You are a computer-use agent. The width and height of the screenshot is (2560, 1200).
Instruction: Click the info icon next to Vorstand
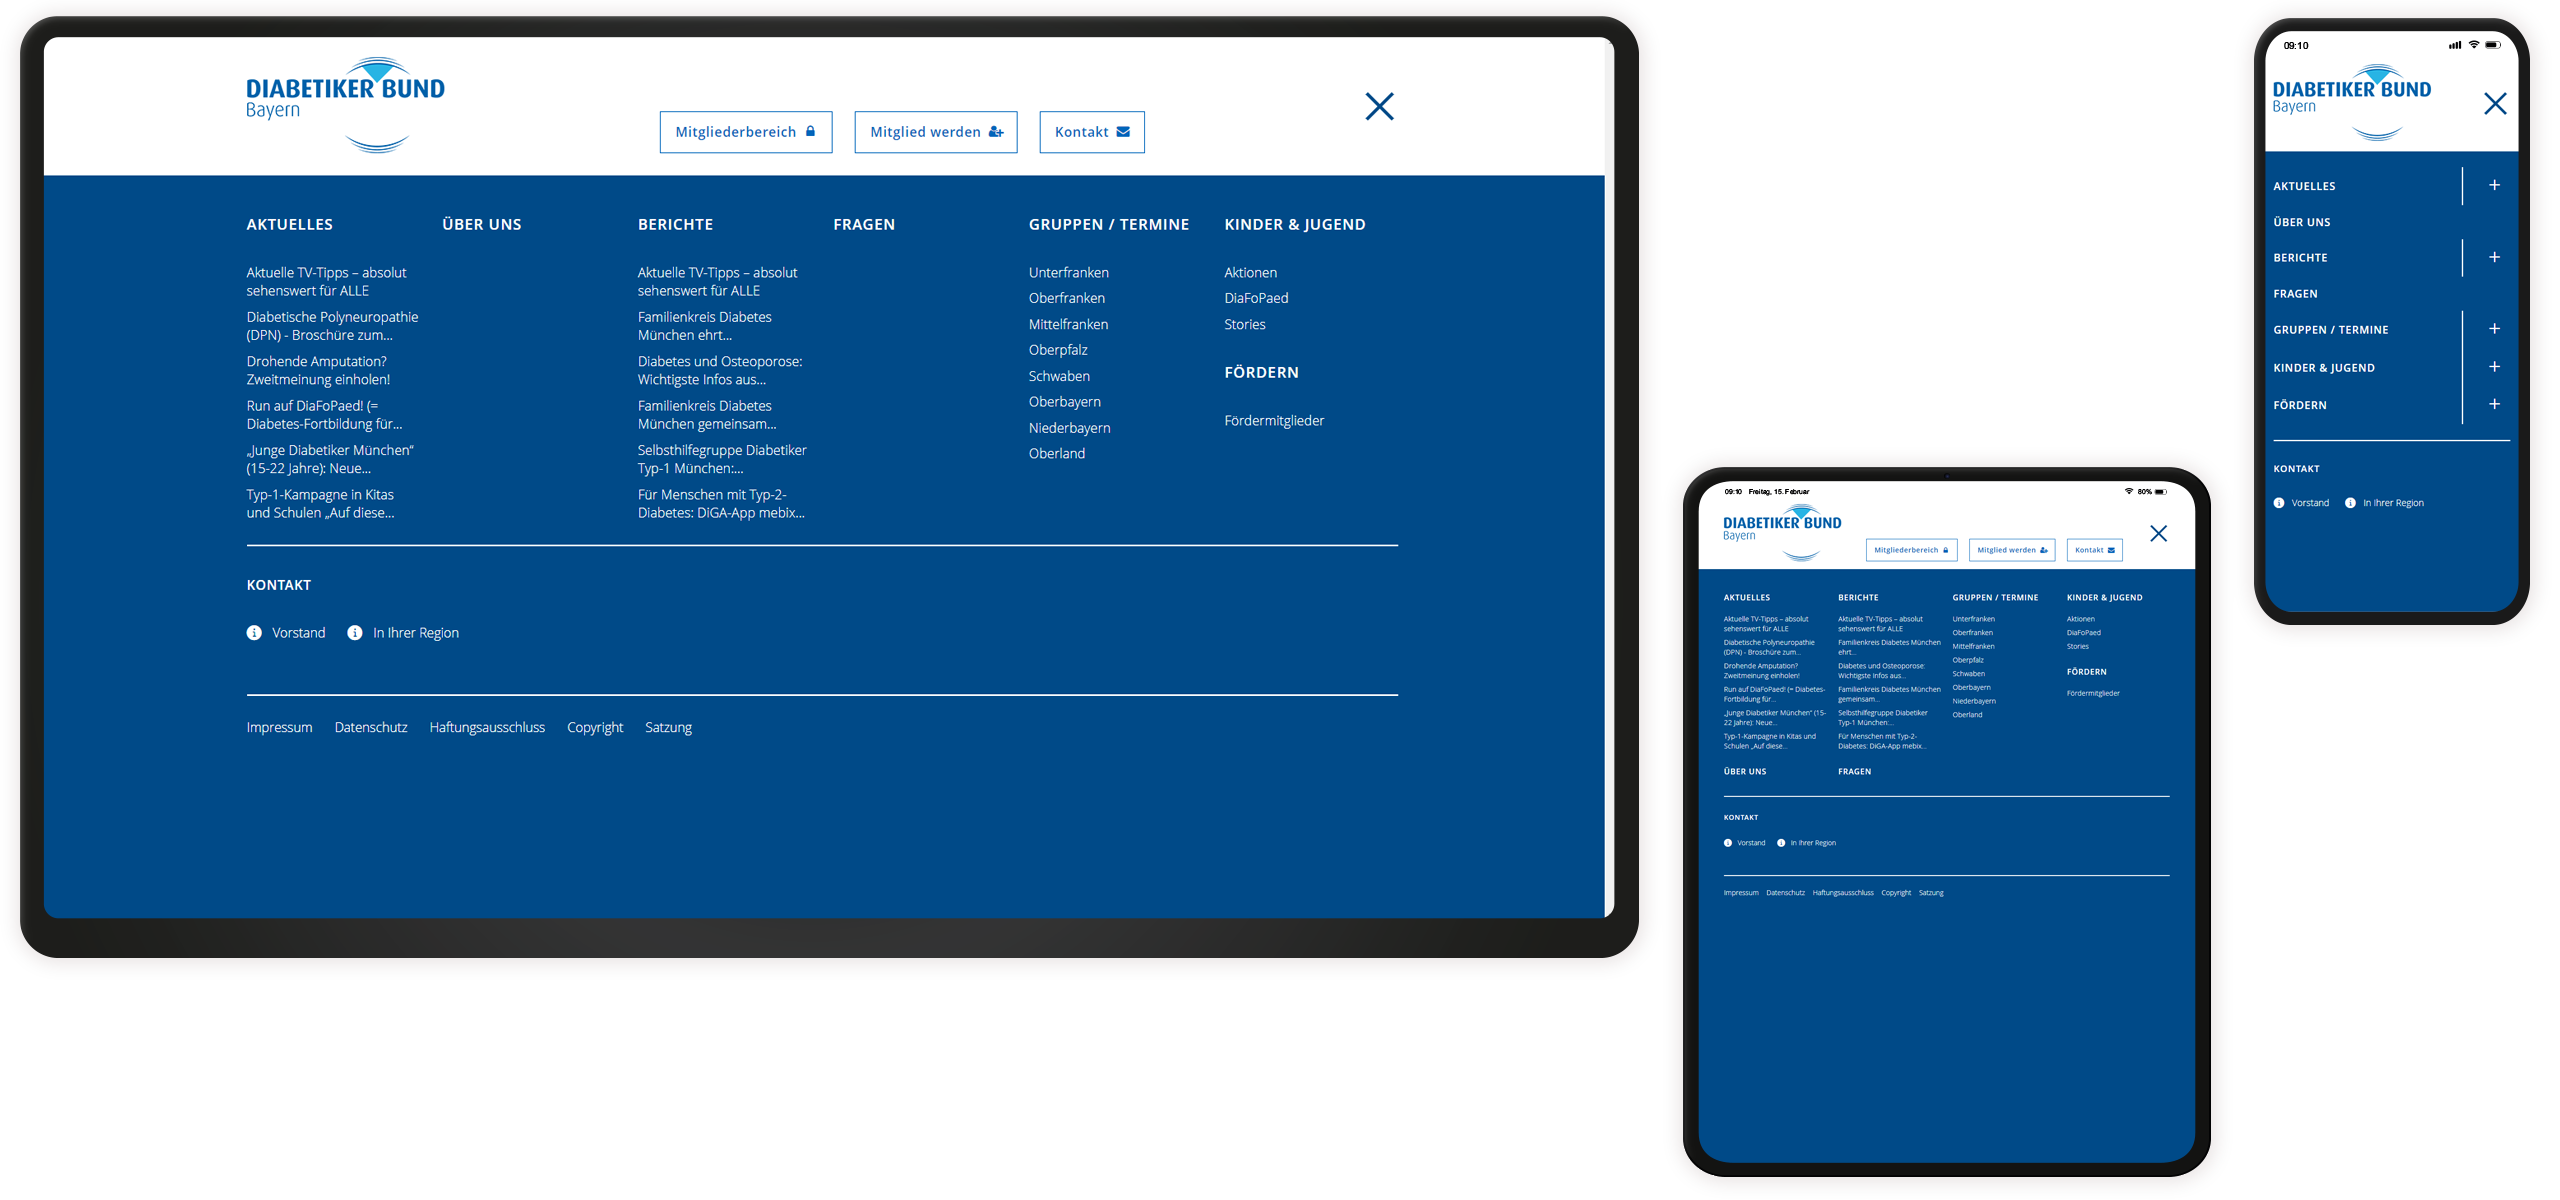point(253,632)
